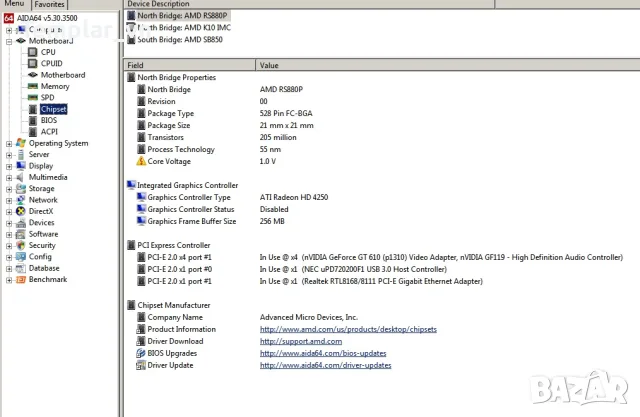This screenshot has height=417, width=640.
Task: Select the CPU icon in the tree
Action: 33,52
